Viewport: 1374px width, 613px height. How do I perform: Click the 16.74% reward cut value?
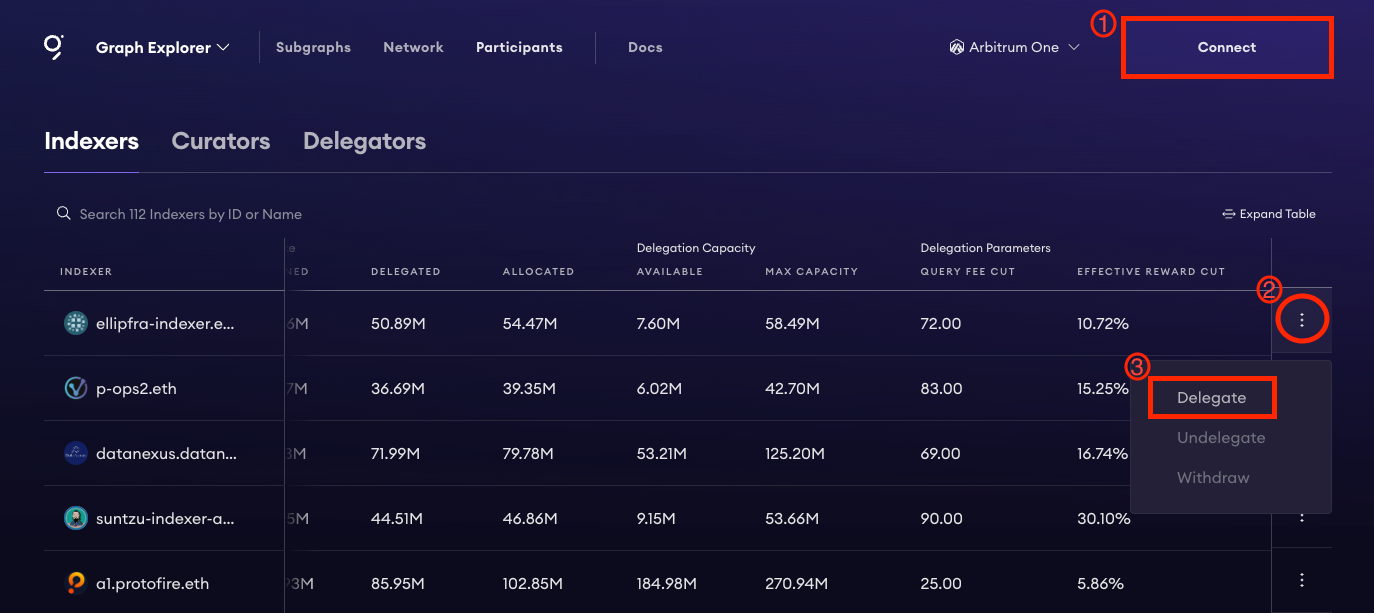(x=1103, y=454)
